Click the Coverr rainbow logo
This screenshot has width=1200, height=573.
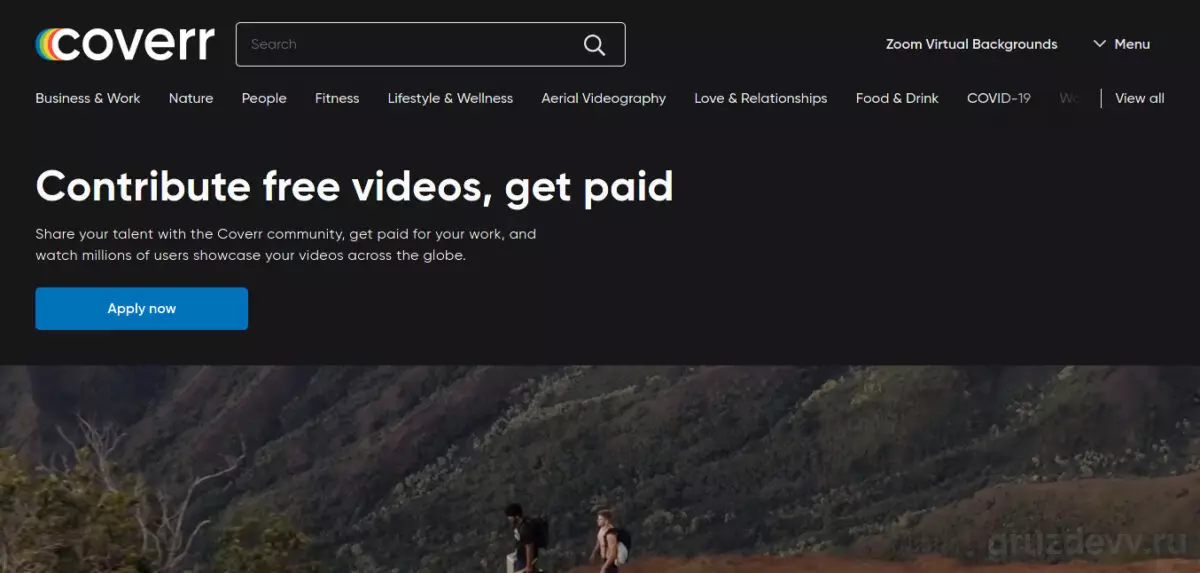(x=125, y=44)
